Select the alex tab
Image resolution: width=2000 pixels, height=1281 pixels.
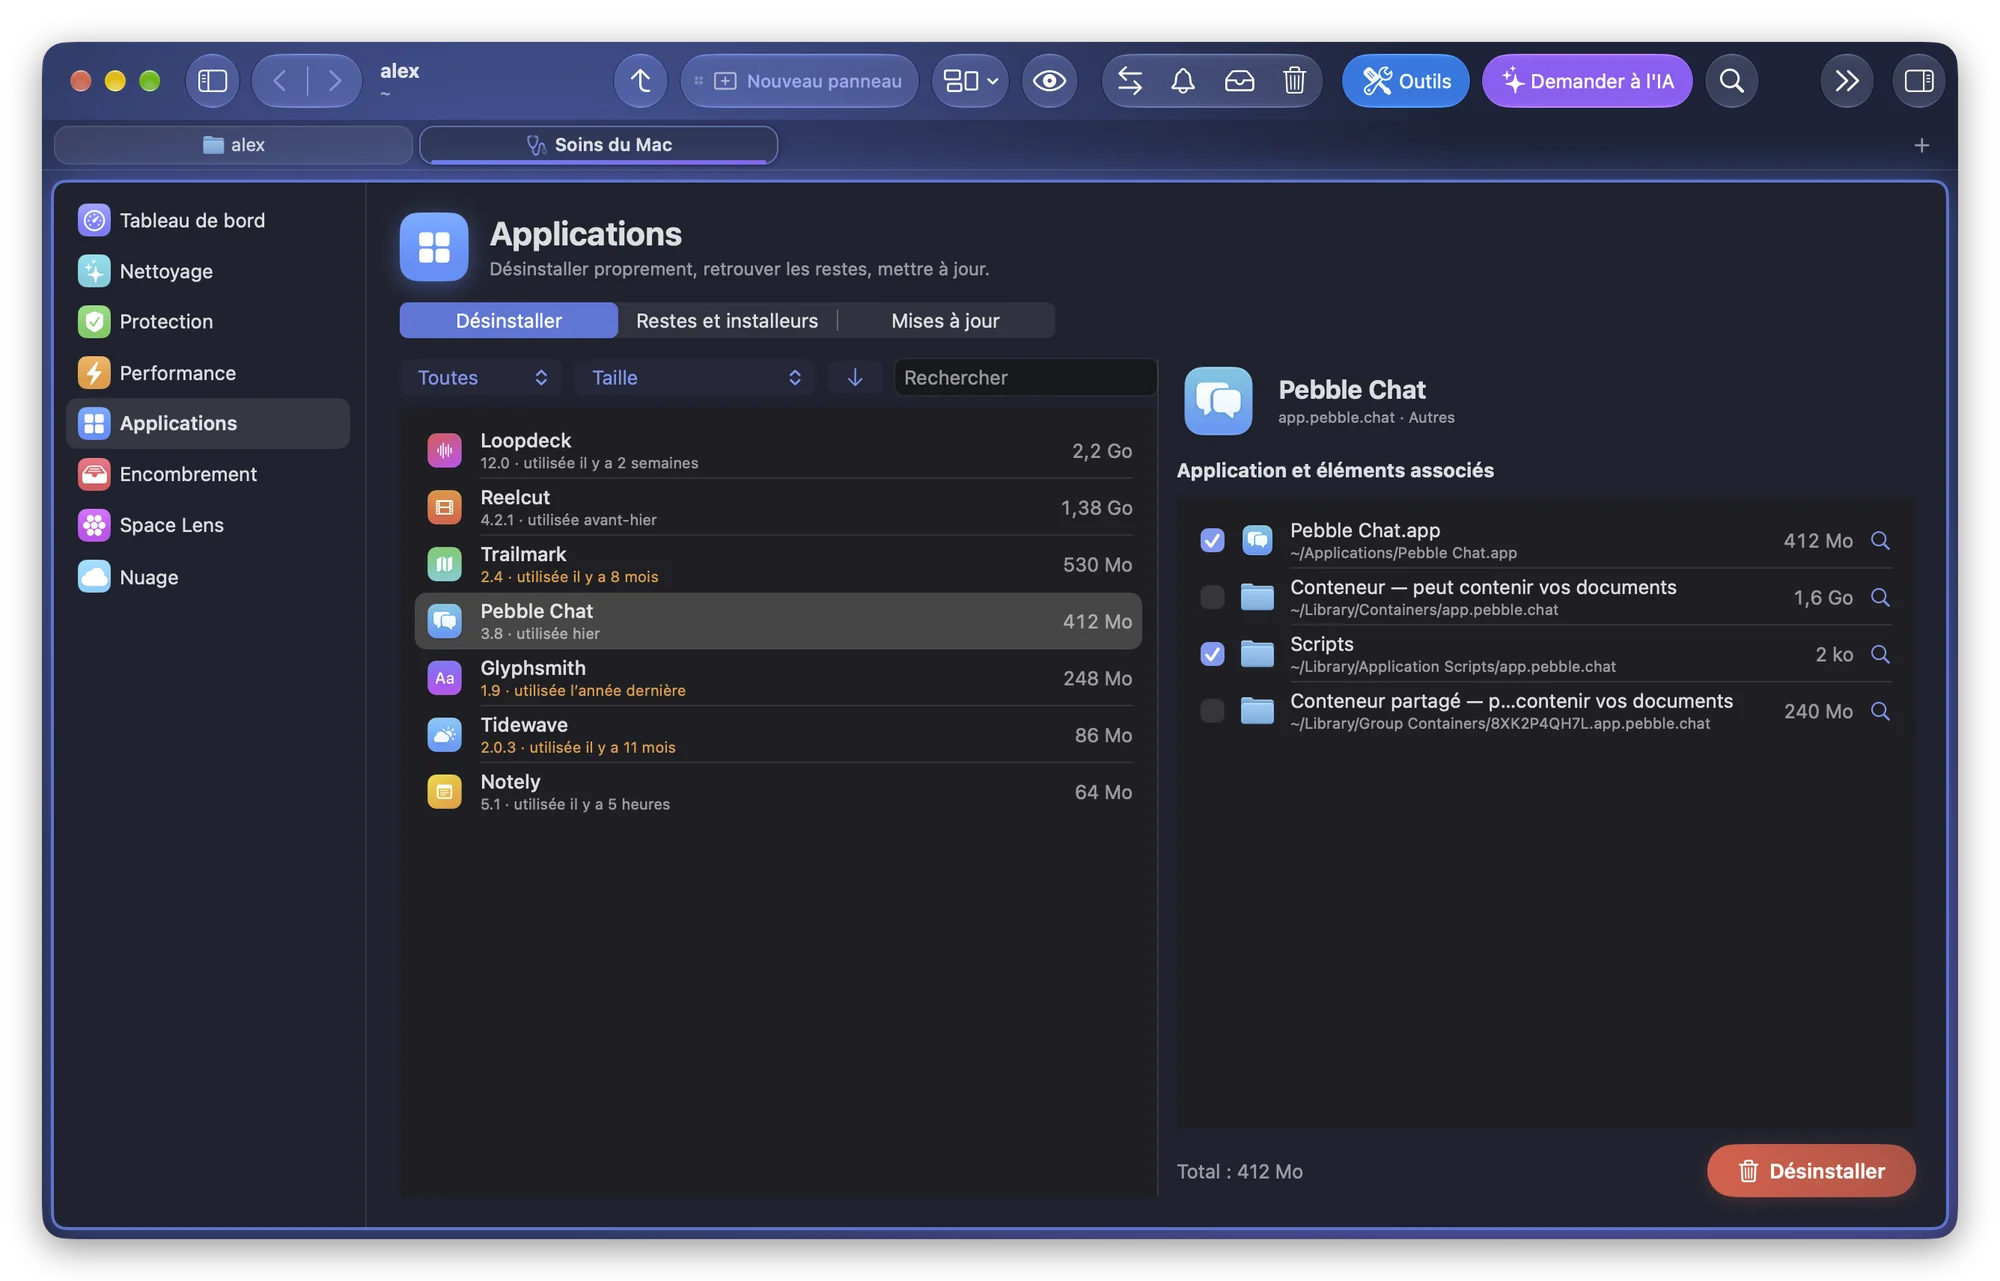coord(234,145)
